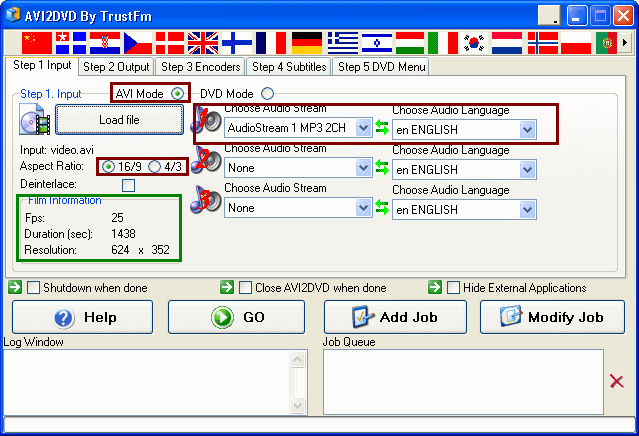The width and height of the screenshot is (639, 436).
Task: Click Log Window scrollbar down arrow
Action: (x=297, y=405)
